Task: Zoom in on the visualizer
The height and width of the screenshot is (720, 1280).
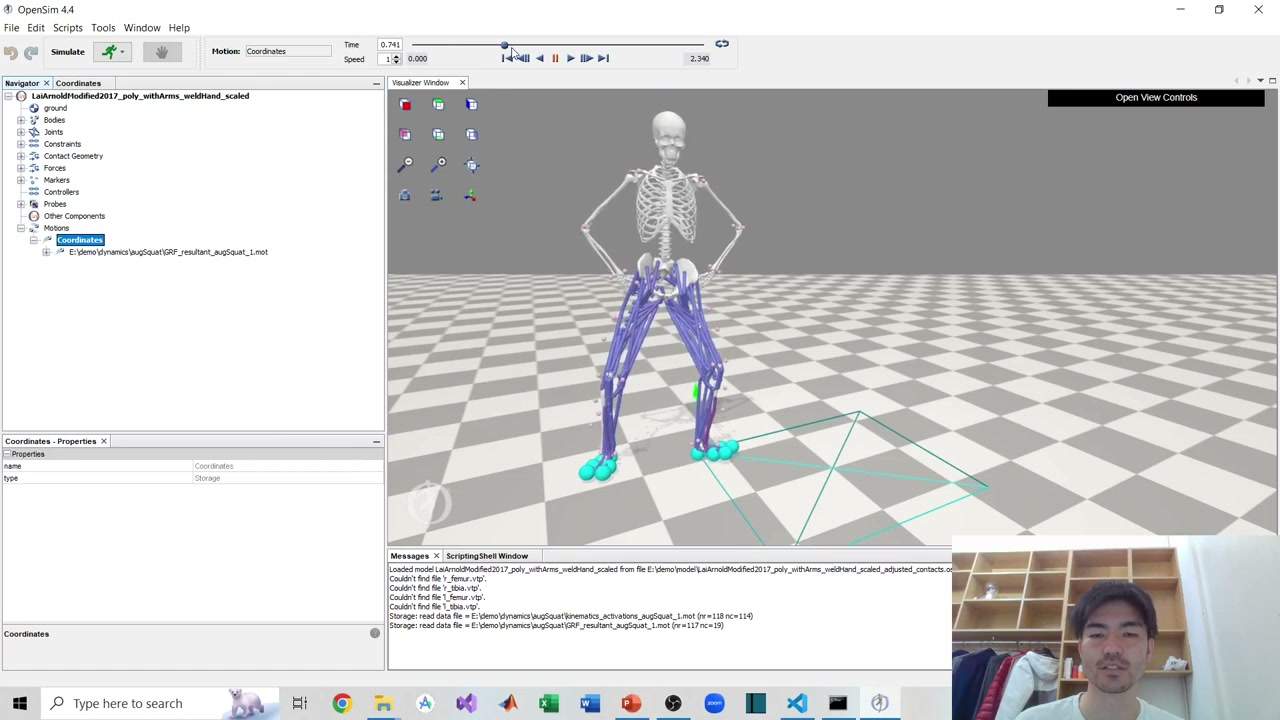Action: (439, 164)
